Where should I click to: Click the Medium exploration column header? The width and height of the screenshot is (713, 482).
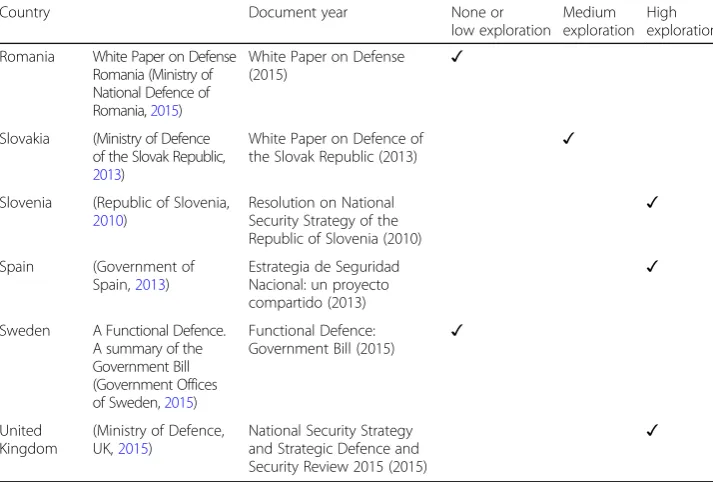(598, 21)
